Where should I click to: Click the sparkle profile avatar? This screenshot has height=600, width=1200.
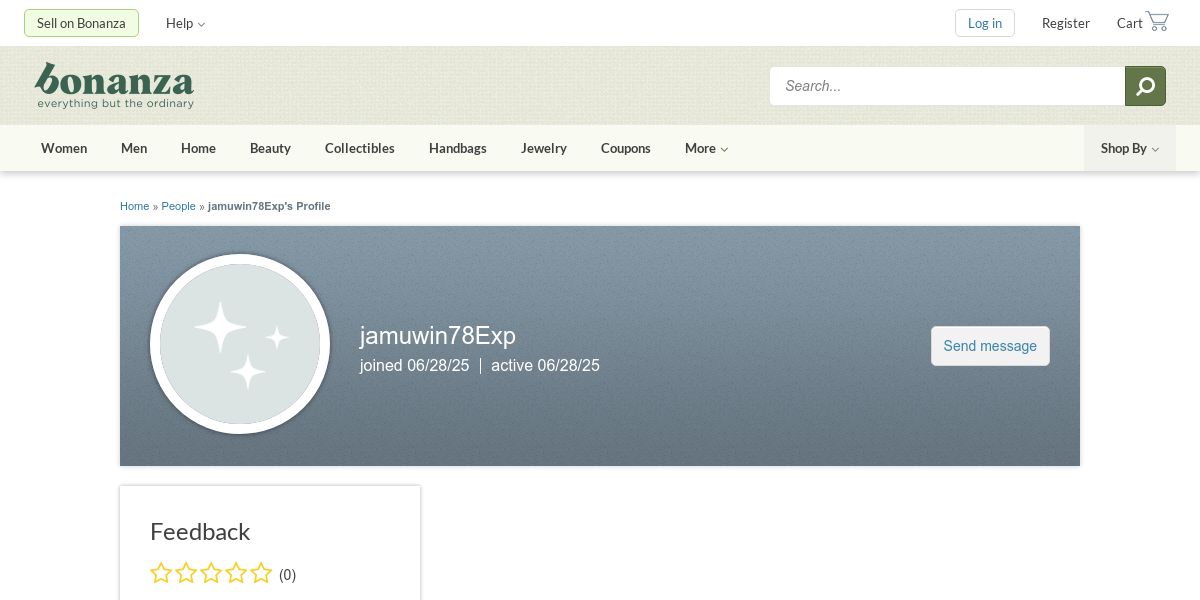(x=240, y=344)
